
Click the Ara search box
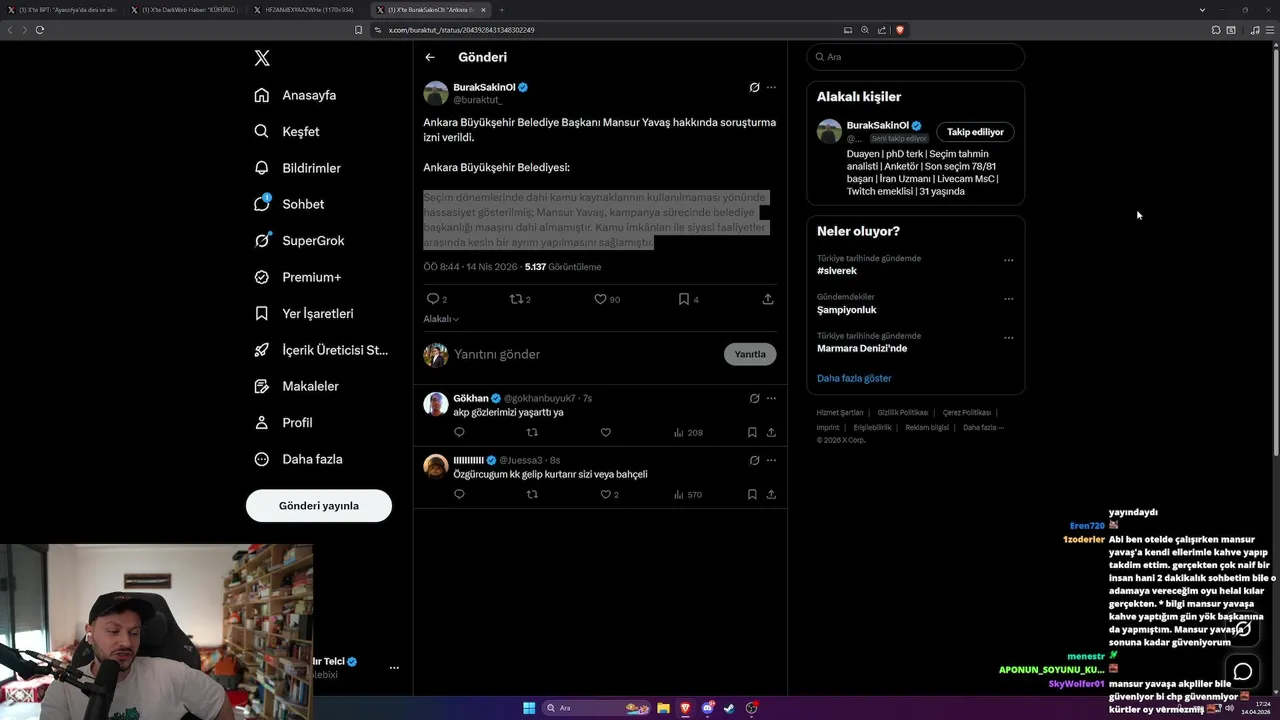[x=916, y=57]
